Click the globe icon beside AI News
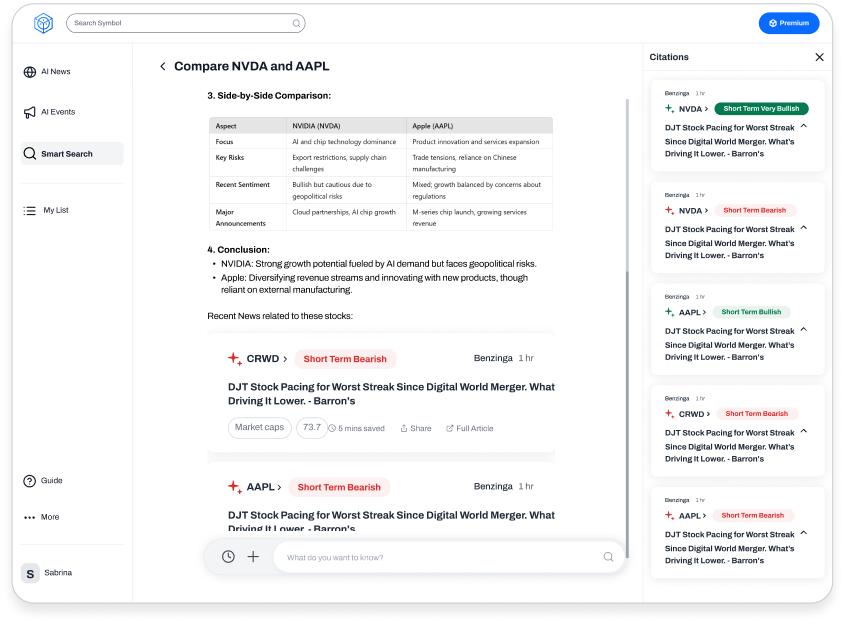The width and height of the screenshot is (845, 624). point(30,72)
